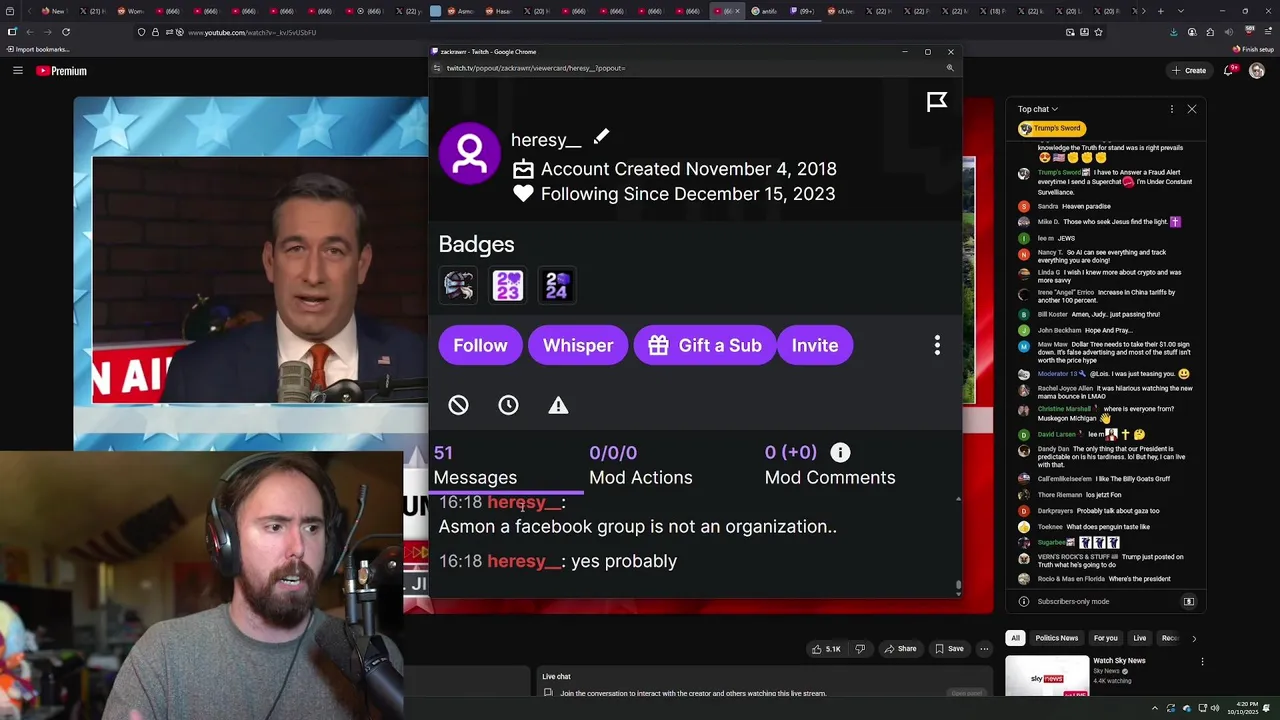Expand the Top chat dropdown

tap(1038, 109)
